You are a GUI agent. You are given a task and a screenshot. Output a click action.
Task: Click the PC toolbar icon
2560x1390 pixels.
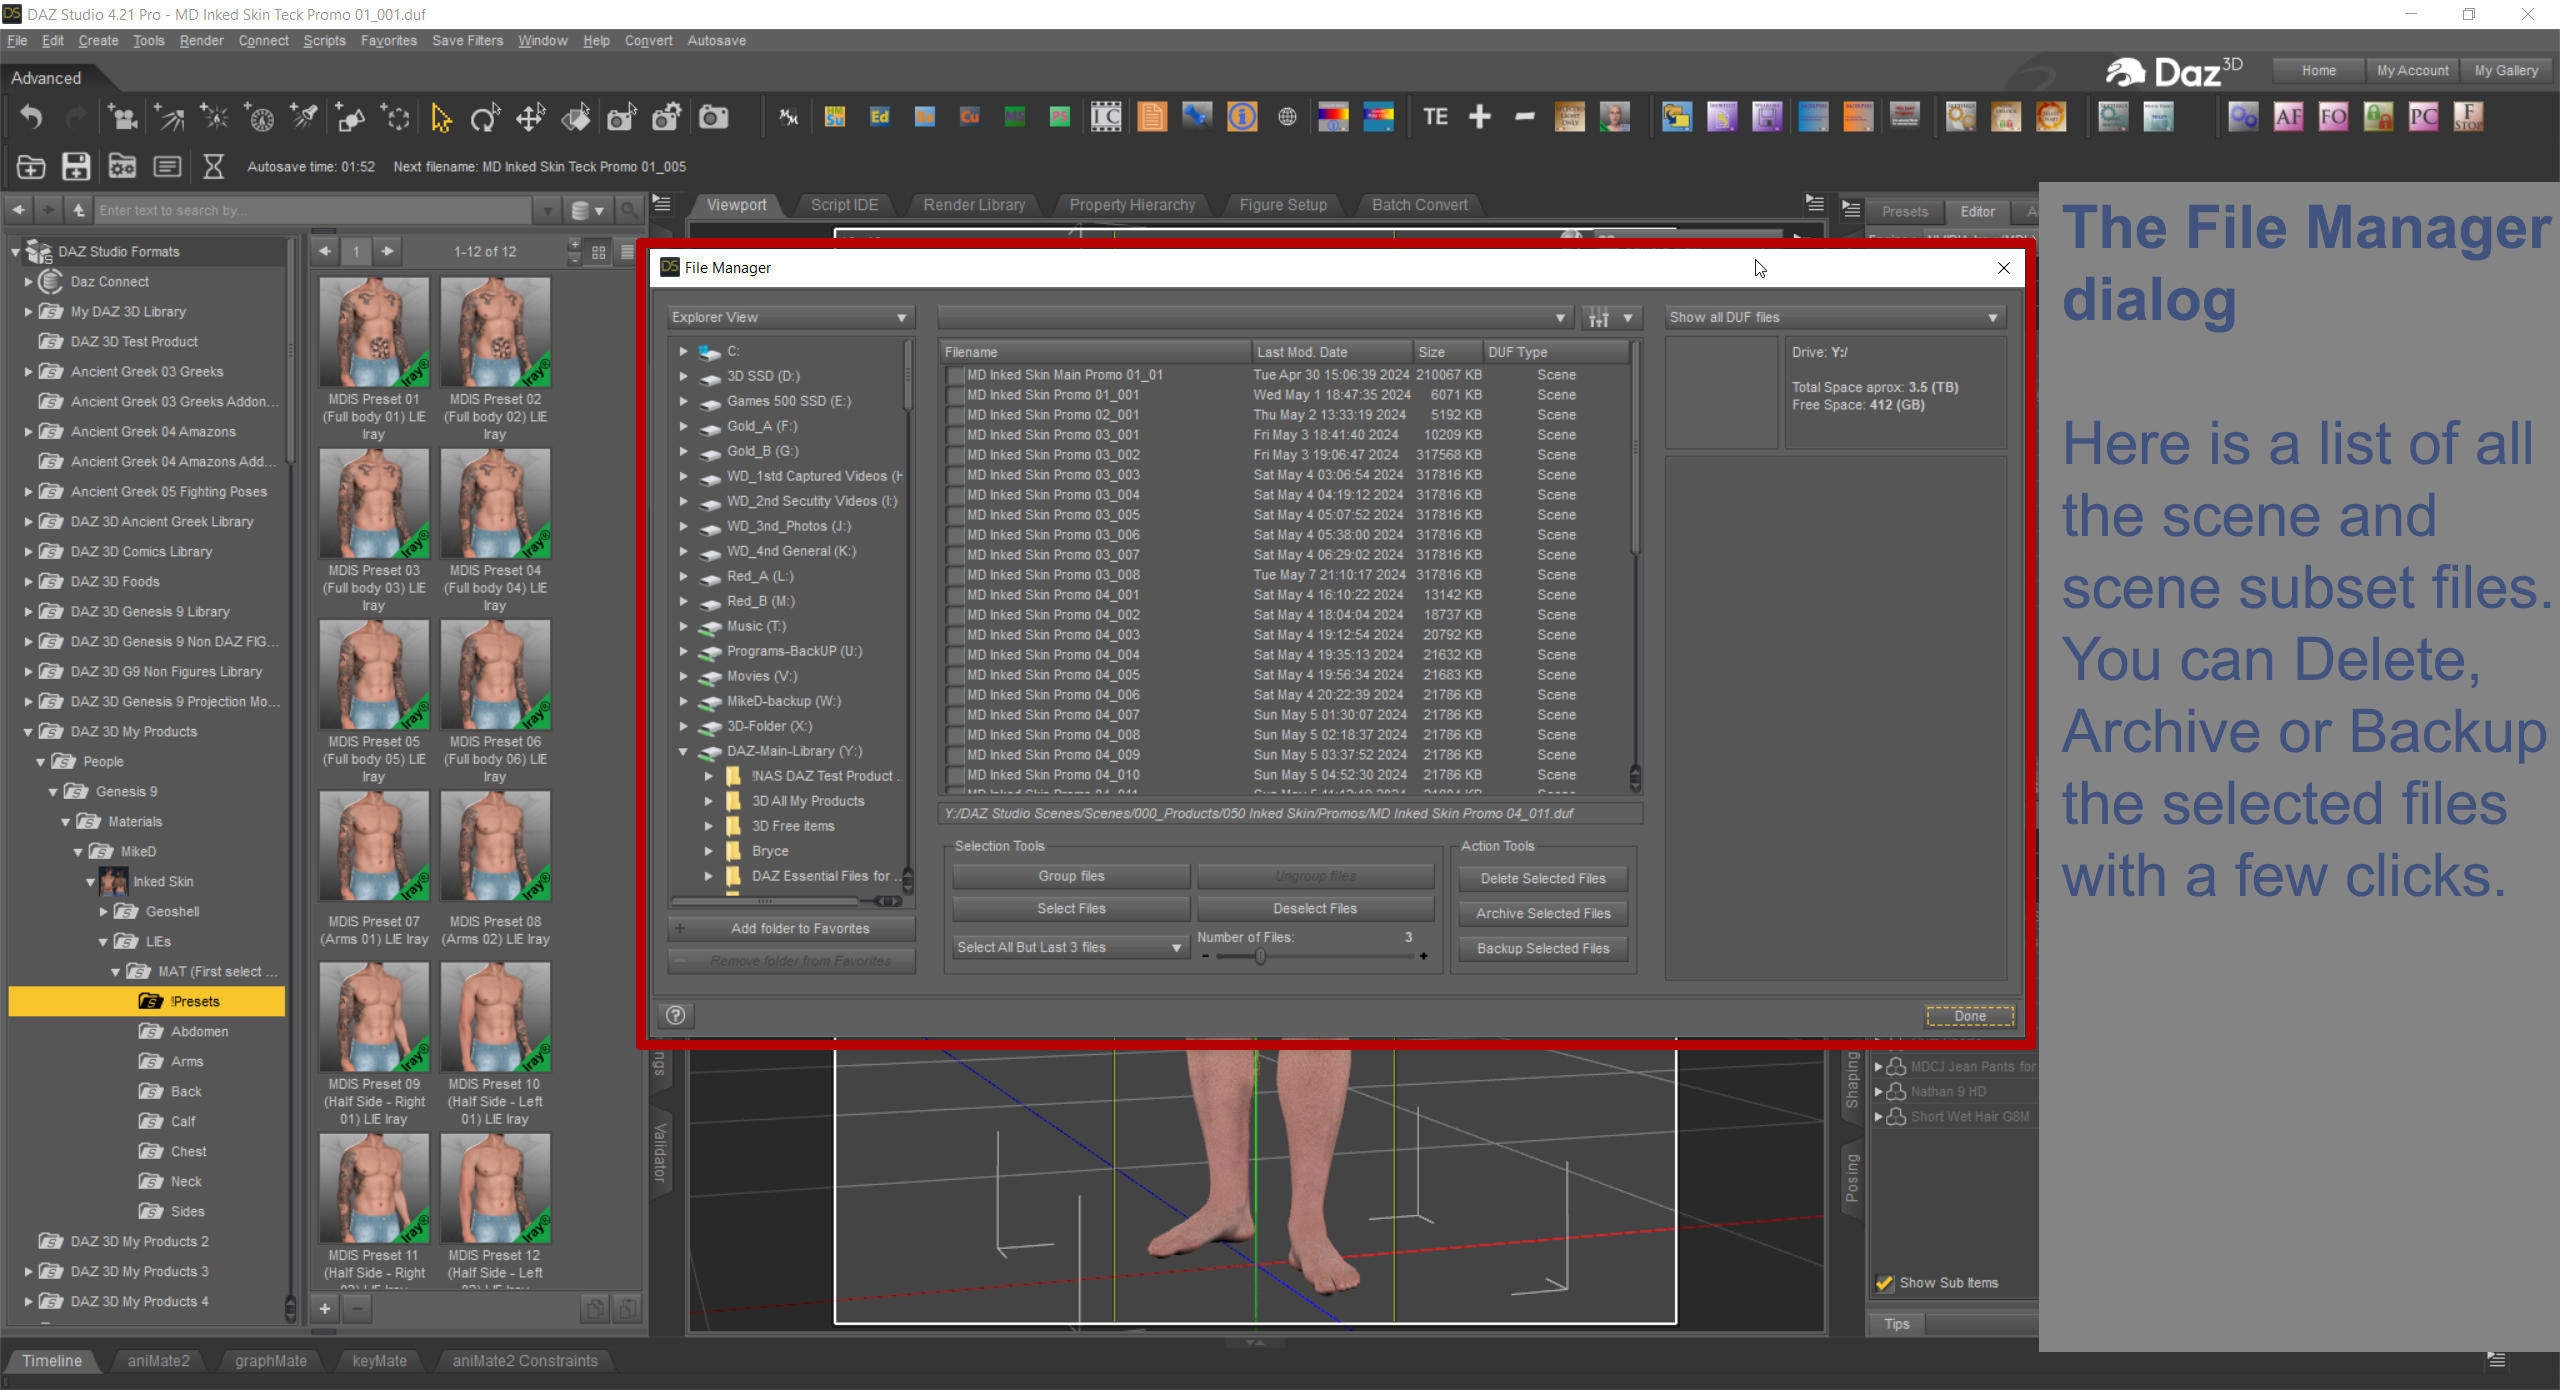tap(2423, 117)
